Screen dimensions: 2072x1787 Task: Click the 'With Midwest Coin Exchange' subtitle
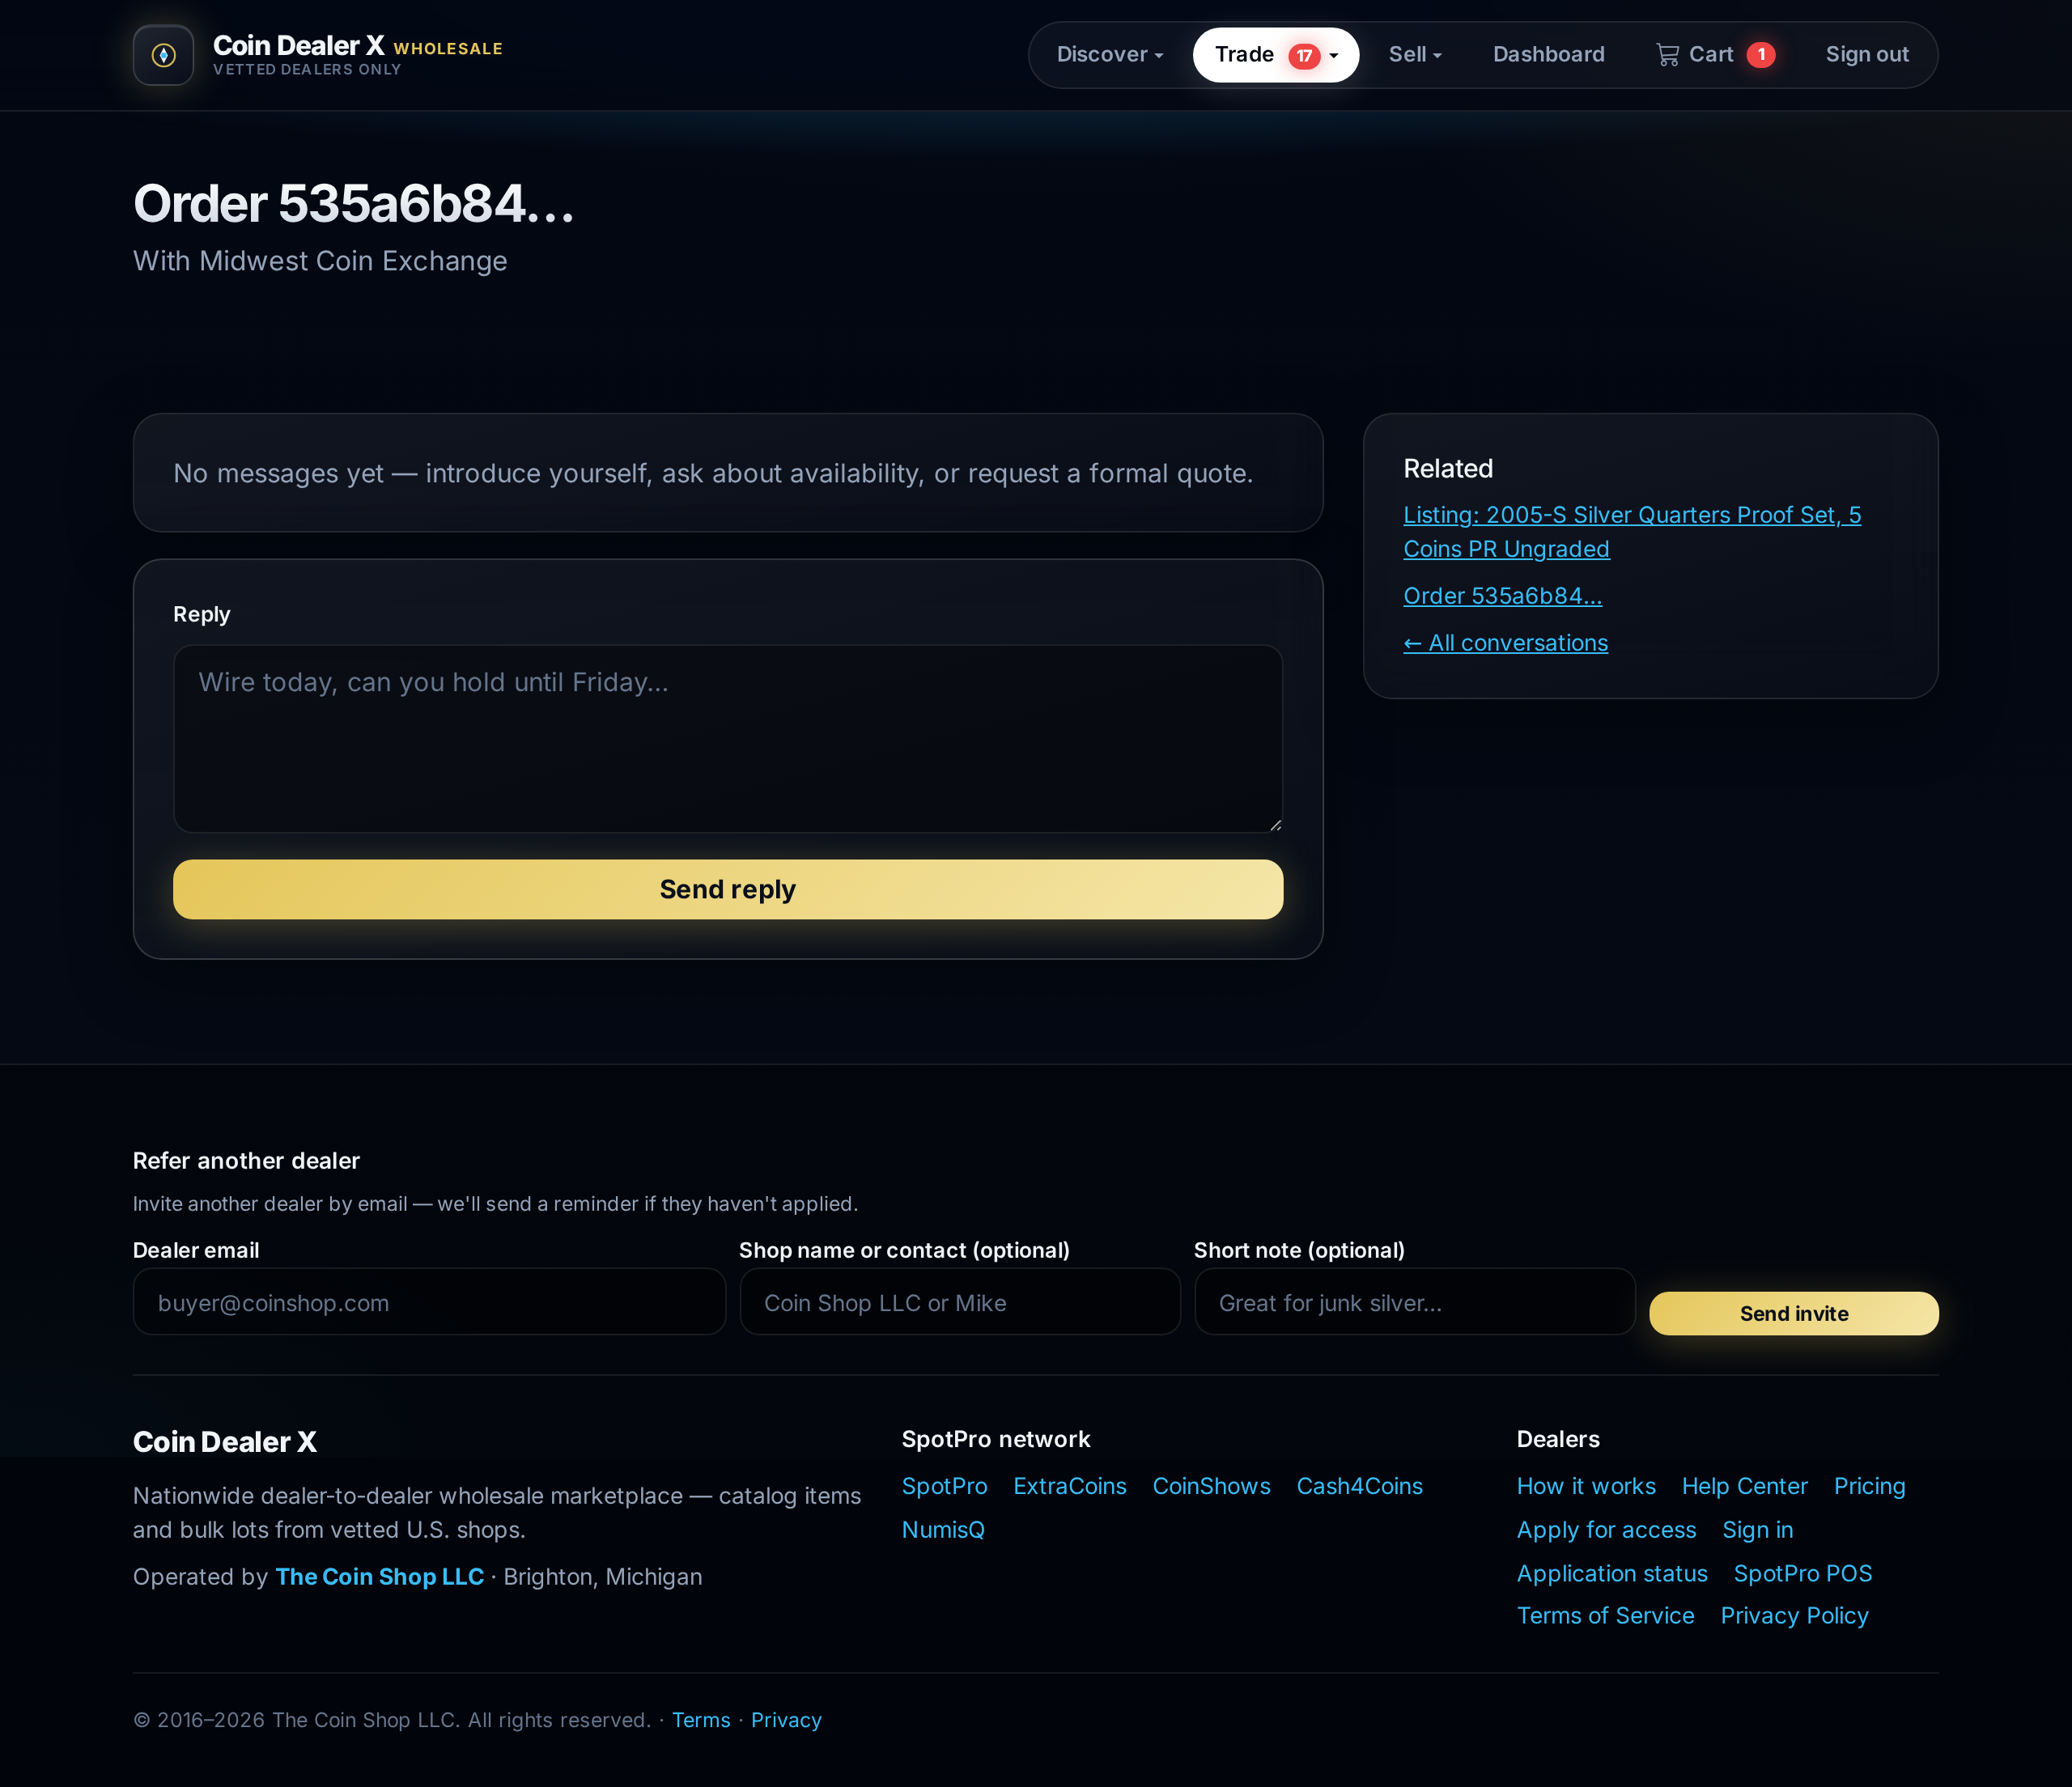320,261
